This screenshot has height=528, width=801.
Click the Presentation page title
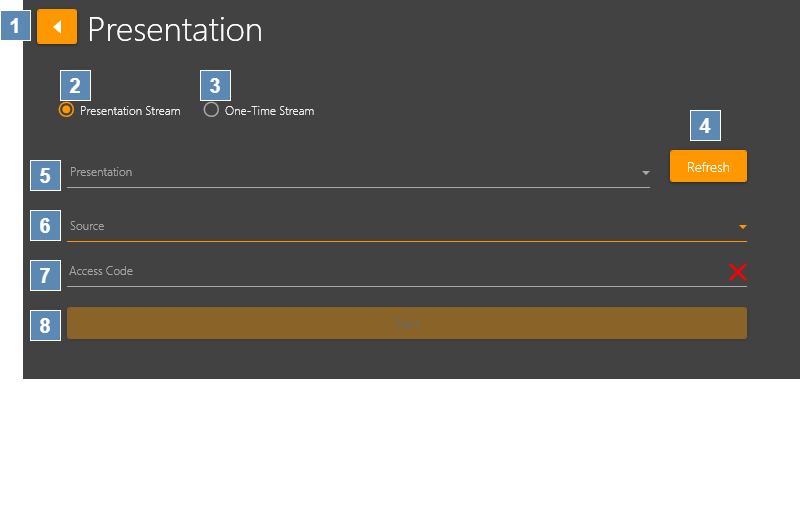tap(175, 30)
